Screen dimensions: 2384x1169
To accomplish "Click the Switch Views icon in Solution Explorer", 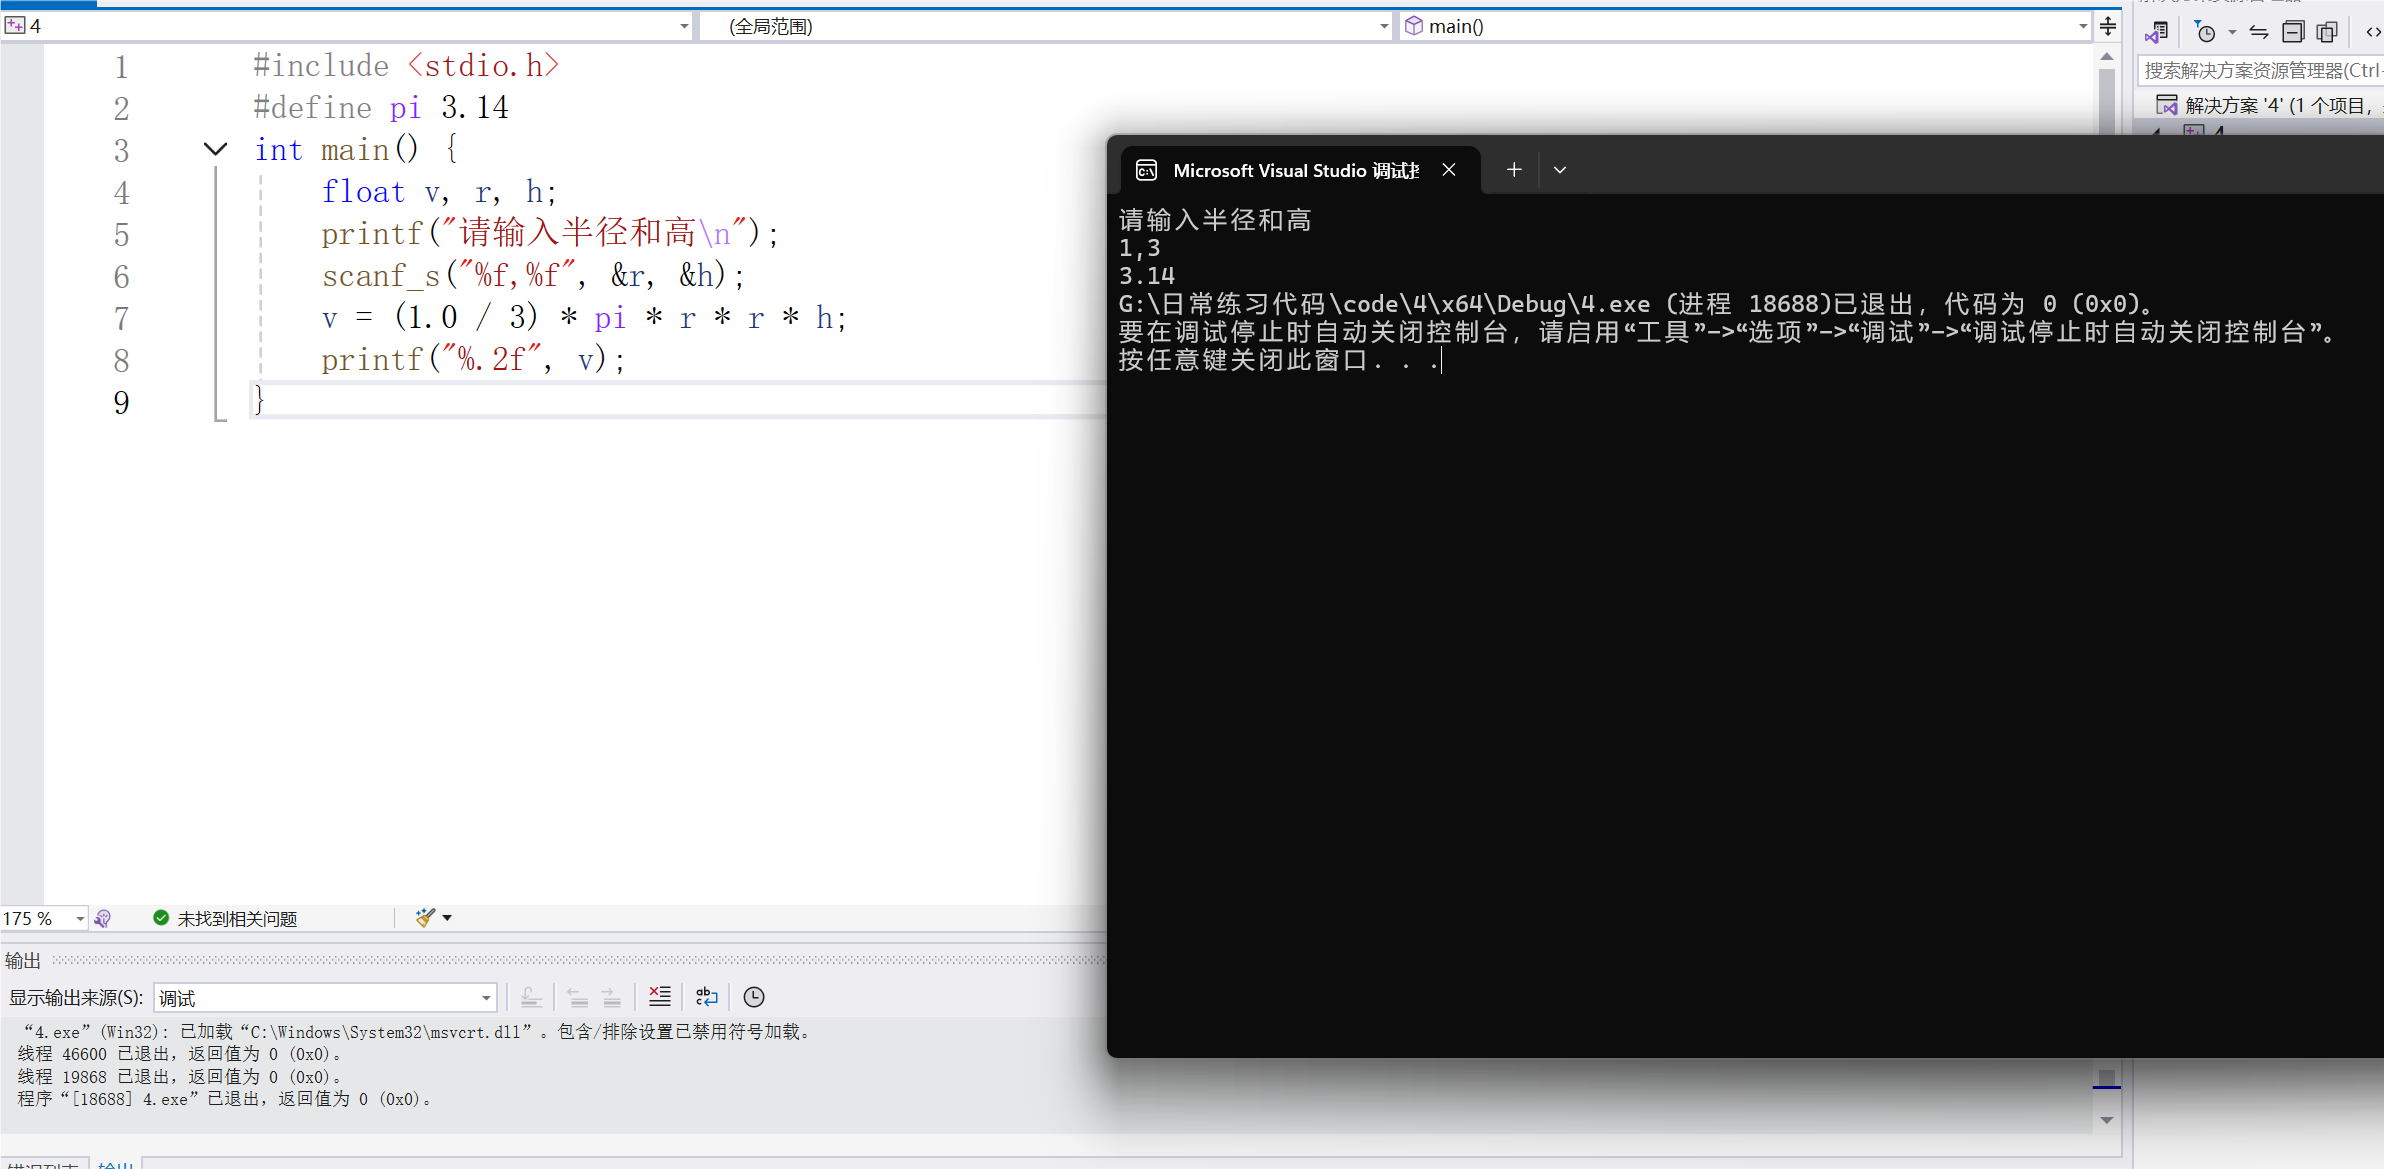I will [2157, 32].
